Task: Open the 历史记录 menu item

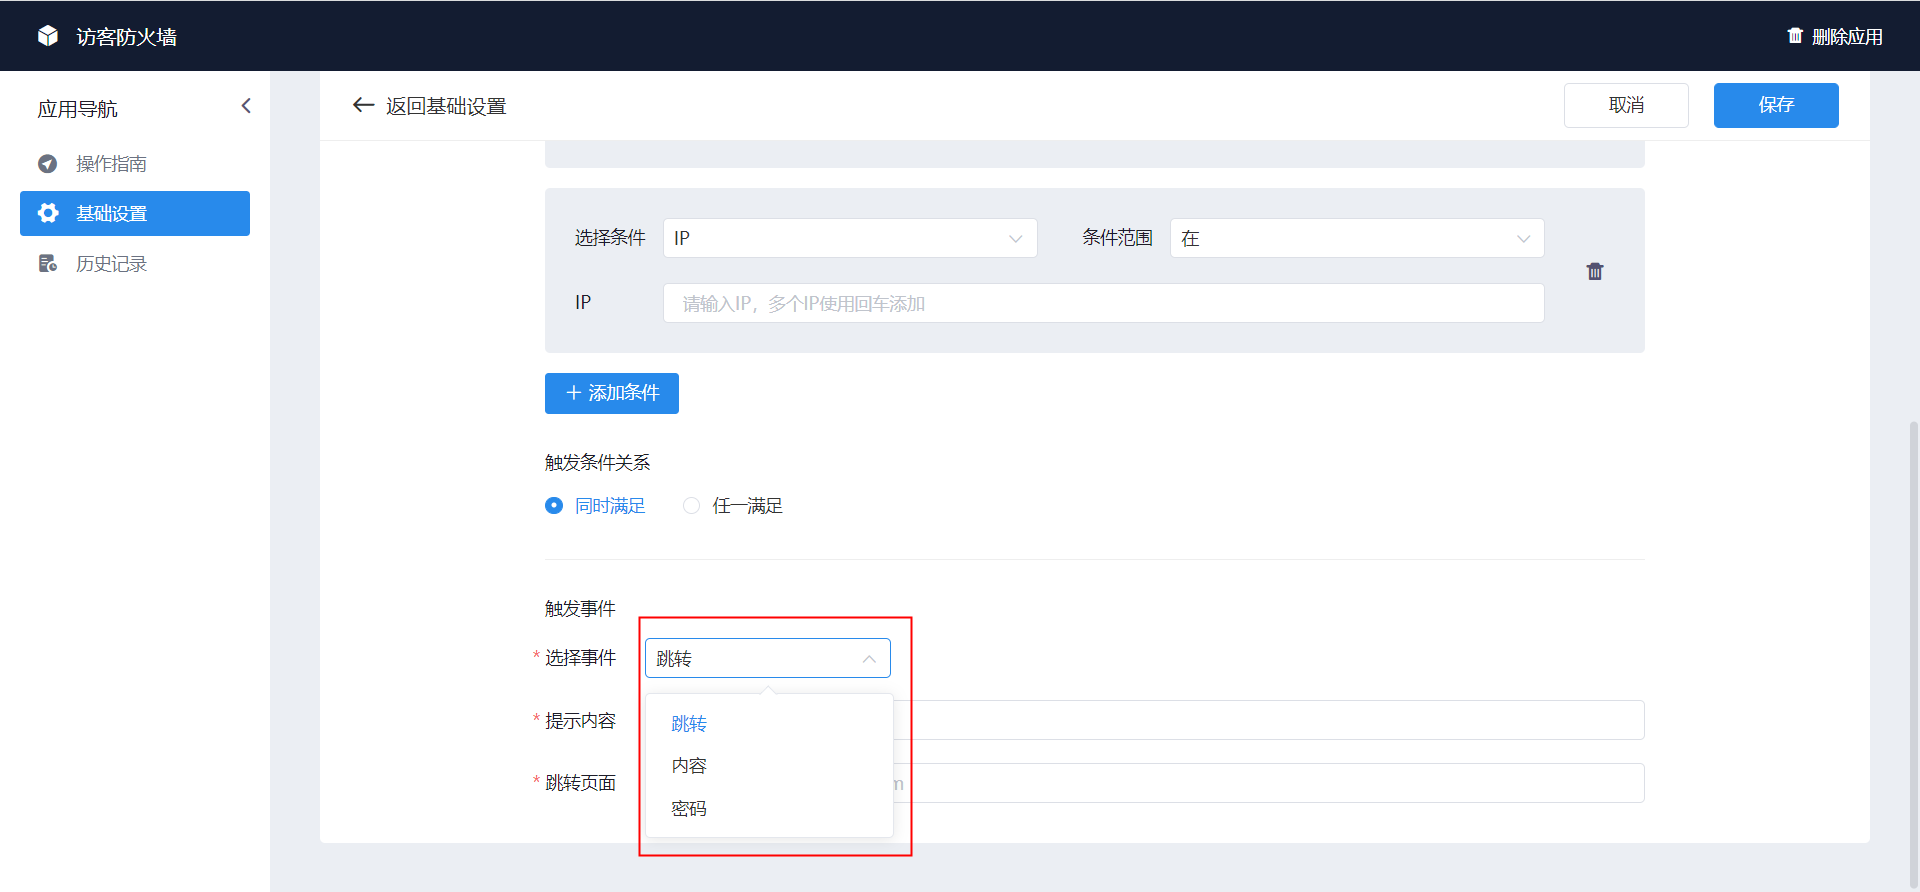Action: tap(135, 263)
